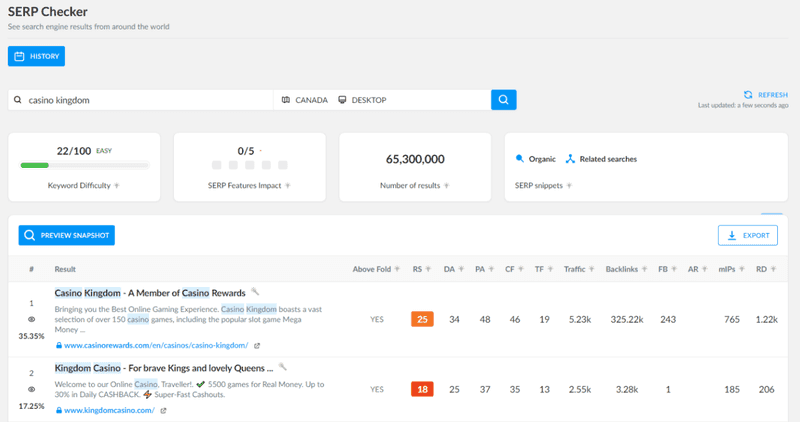This screenshot has width=800, height=422.
Task: Click the map icon next to Canada
Action: tap(286, 100)
